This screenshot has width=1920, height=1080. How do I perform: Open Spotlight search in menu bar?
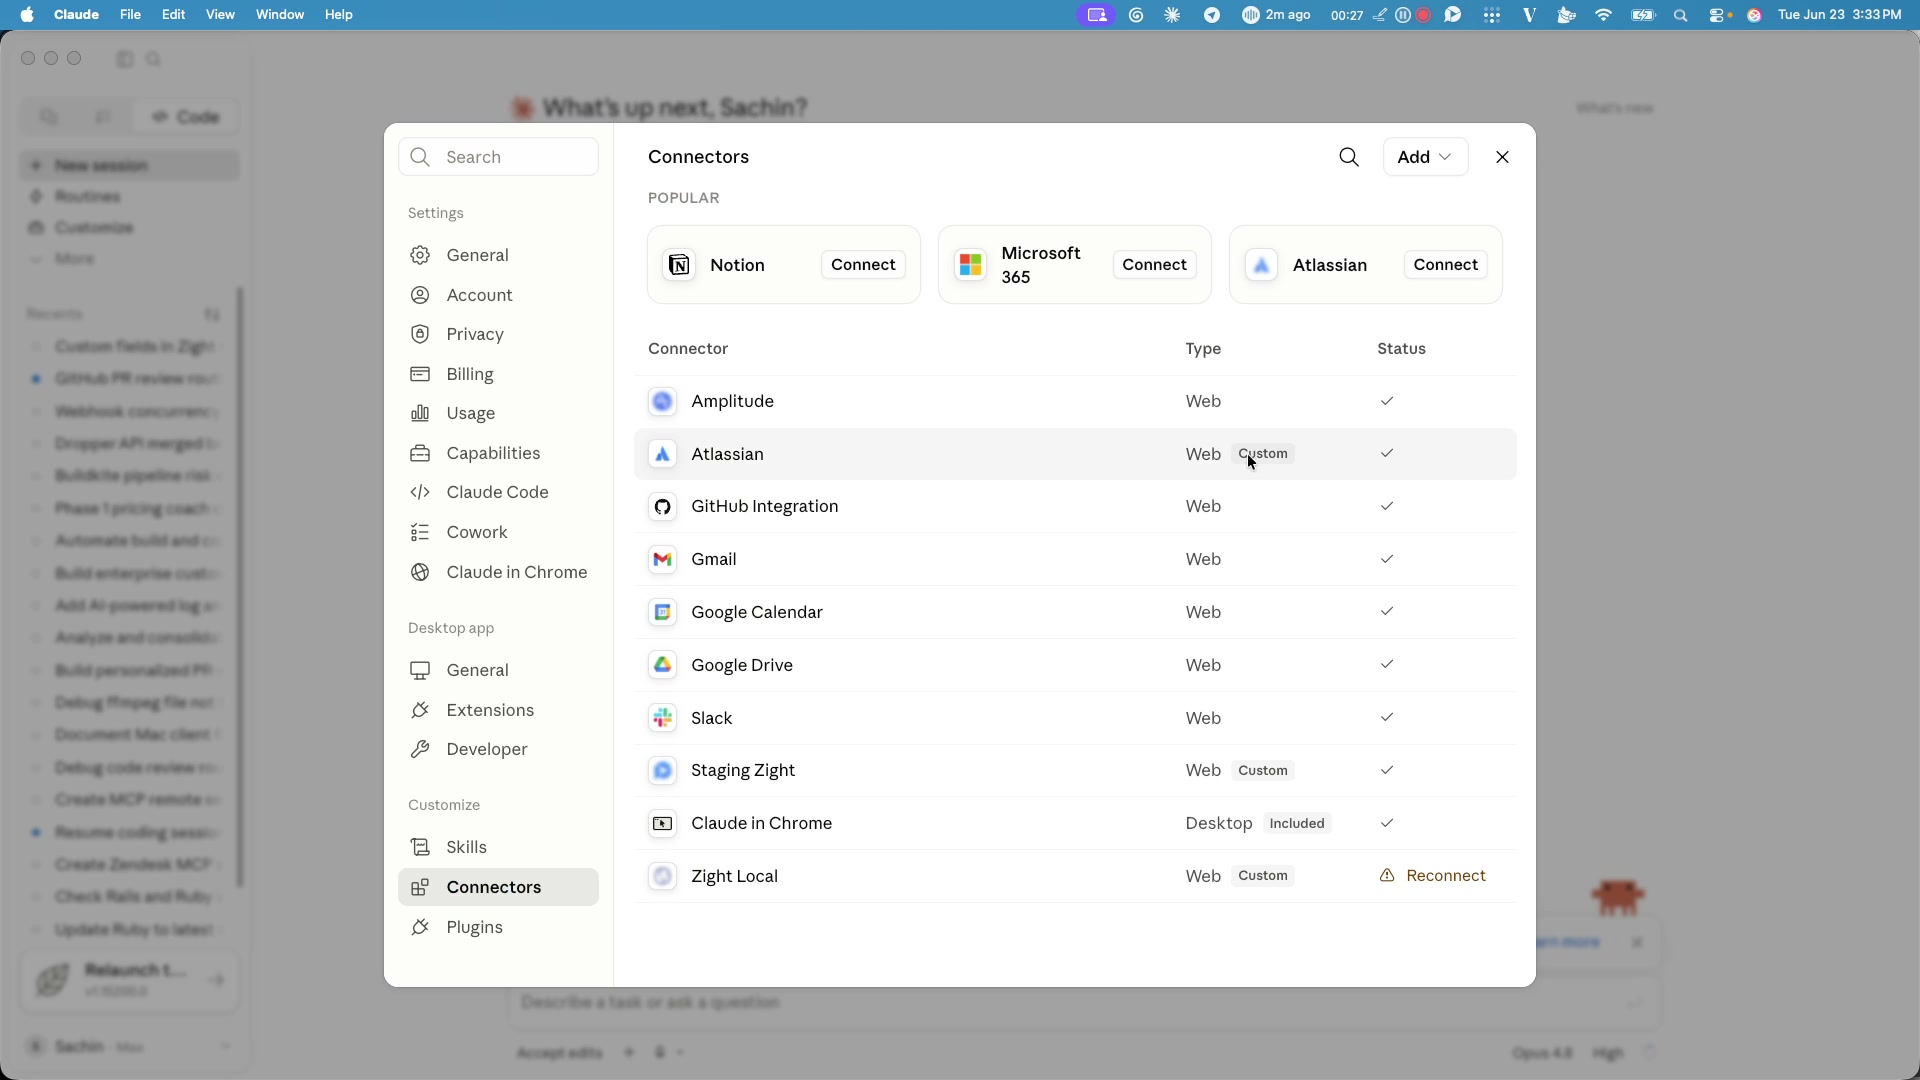pyautogui.click(x=1681, y=15)
